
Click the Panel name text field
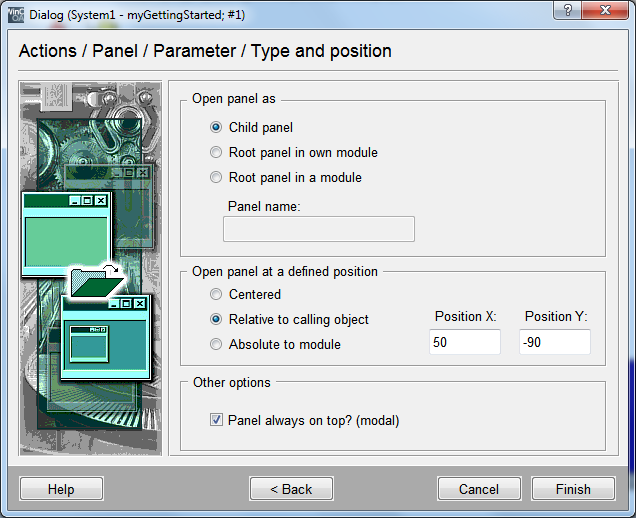pos(318,230)
